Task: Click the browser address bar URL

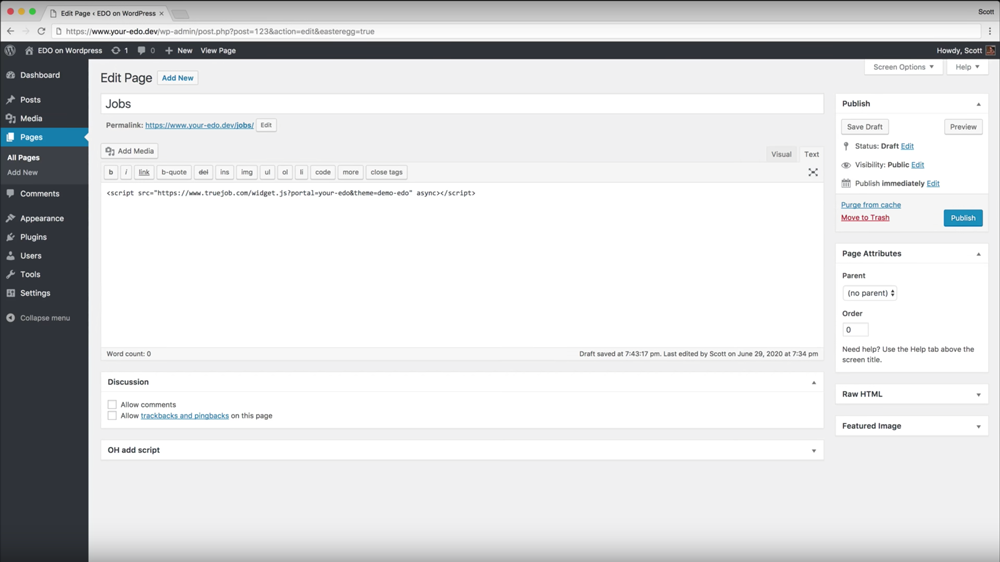Action: [x=220, y=31]
